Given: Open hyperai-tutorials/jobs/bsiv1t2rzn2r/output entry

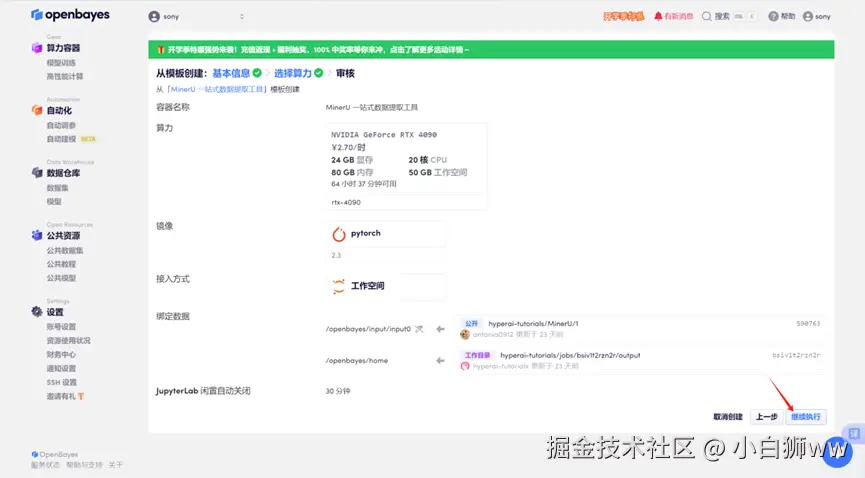Looking at the screenshot, I should tap(640, 360).
